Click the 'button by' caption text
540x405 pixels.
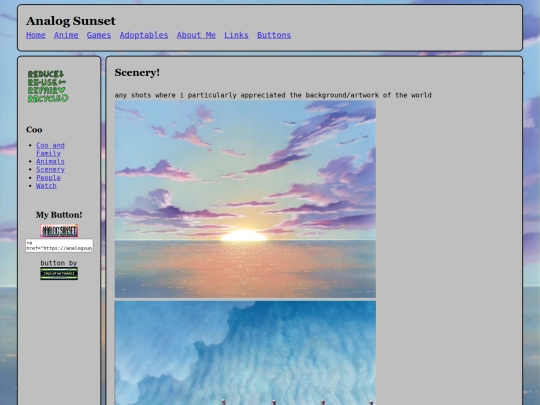tap(59, 263)
